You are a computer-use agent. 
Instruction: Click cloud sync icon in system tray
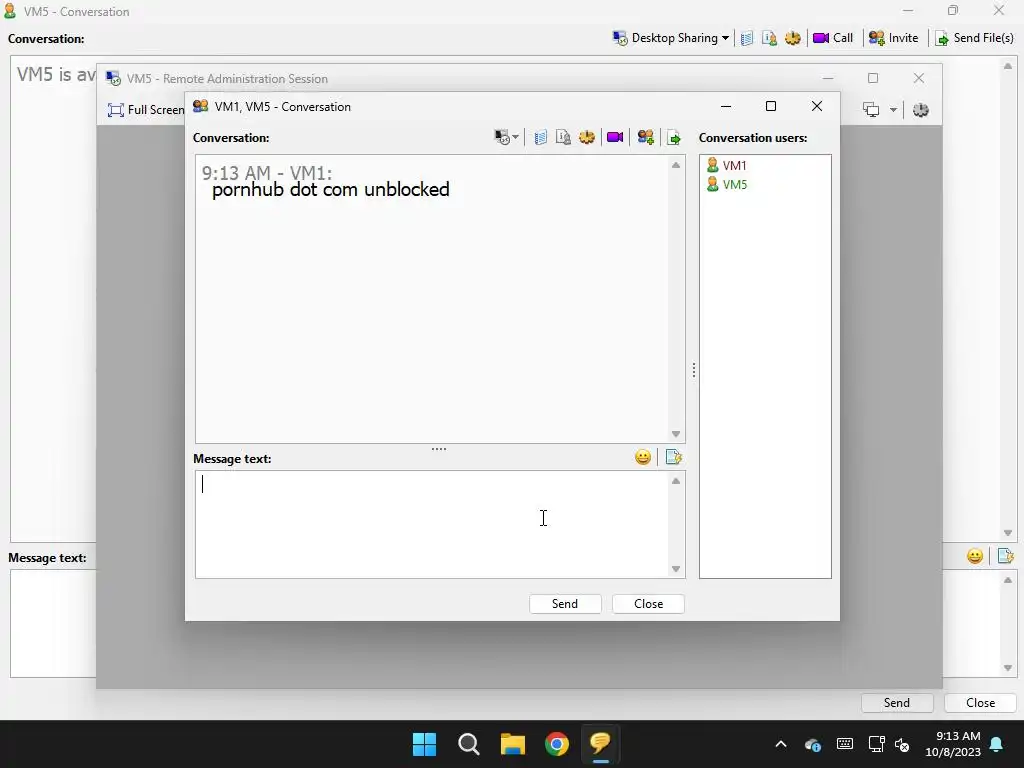(813, 744)
